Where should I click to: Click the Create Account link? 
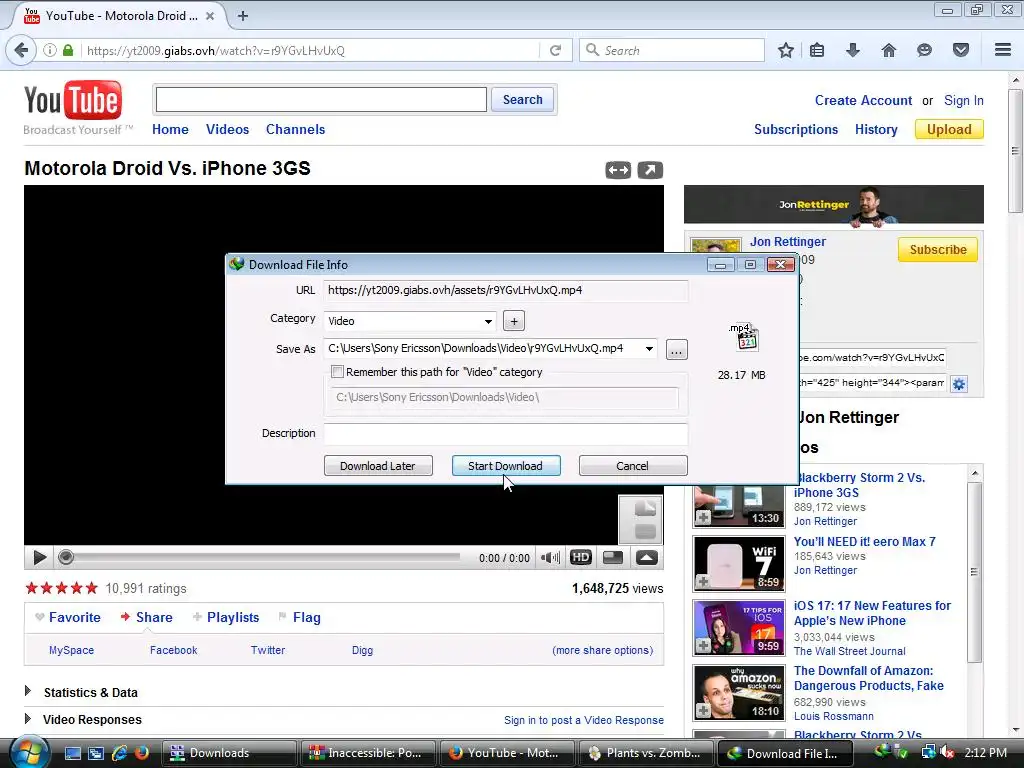[863, 101]
